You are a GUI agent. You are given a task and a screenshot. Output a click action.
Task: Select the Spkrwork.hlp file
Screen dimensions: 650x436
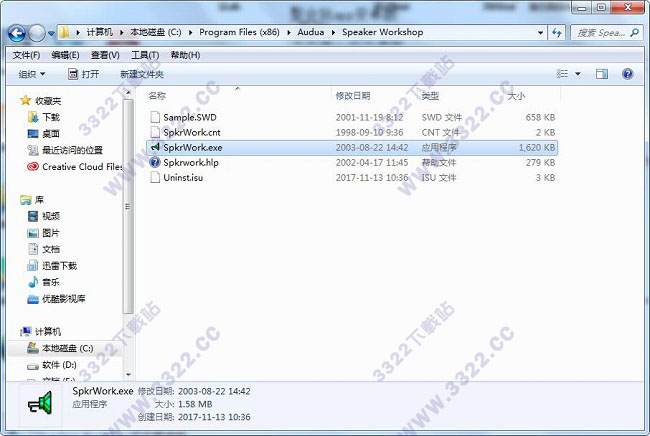coord(191,162)
